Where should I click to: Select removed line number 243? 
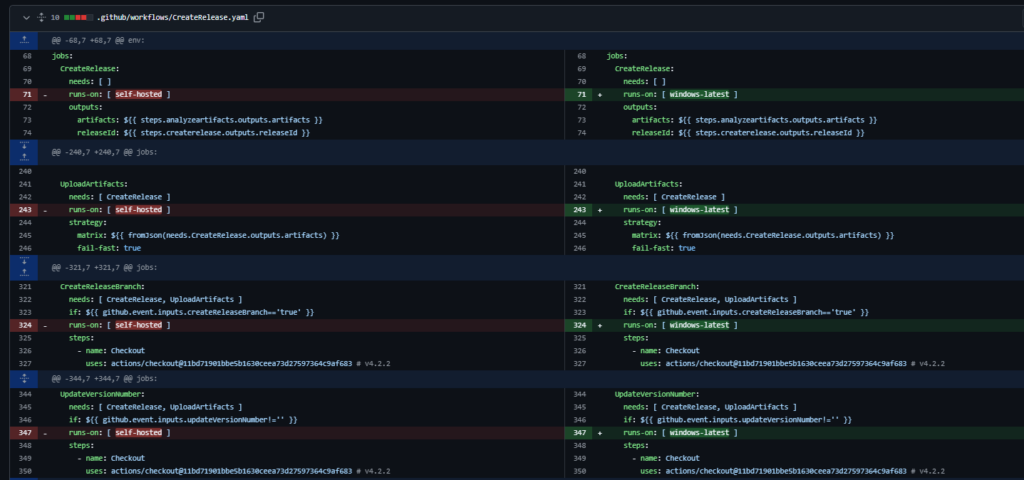(24, 210)
